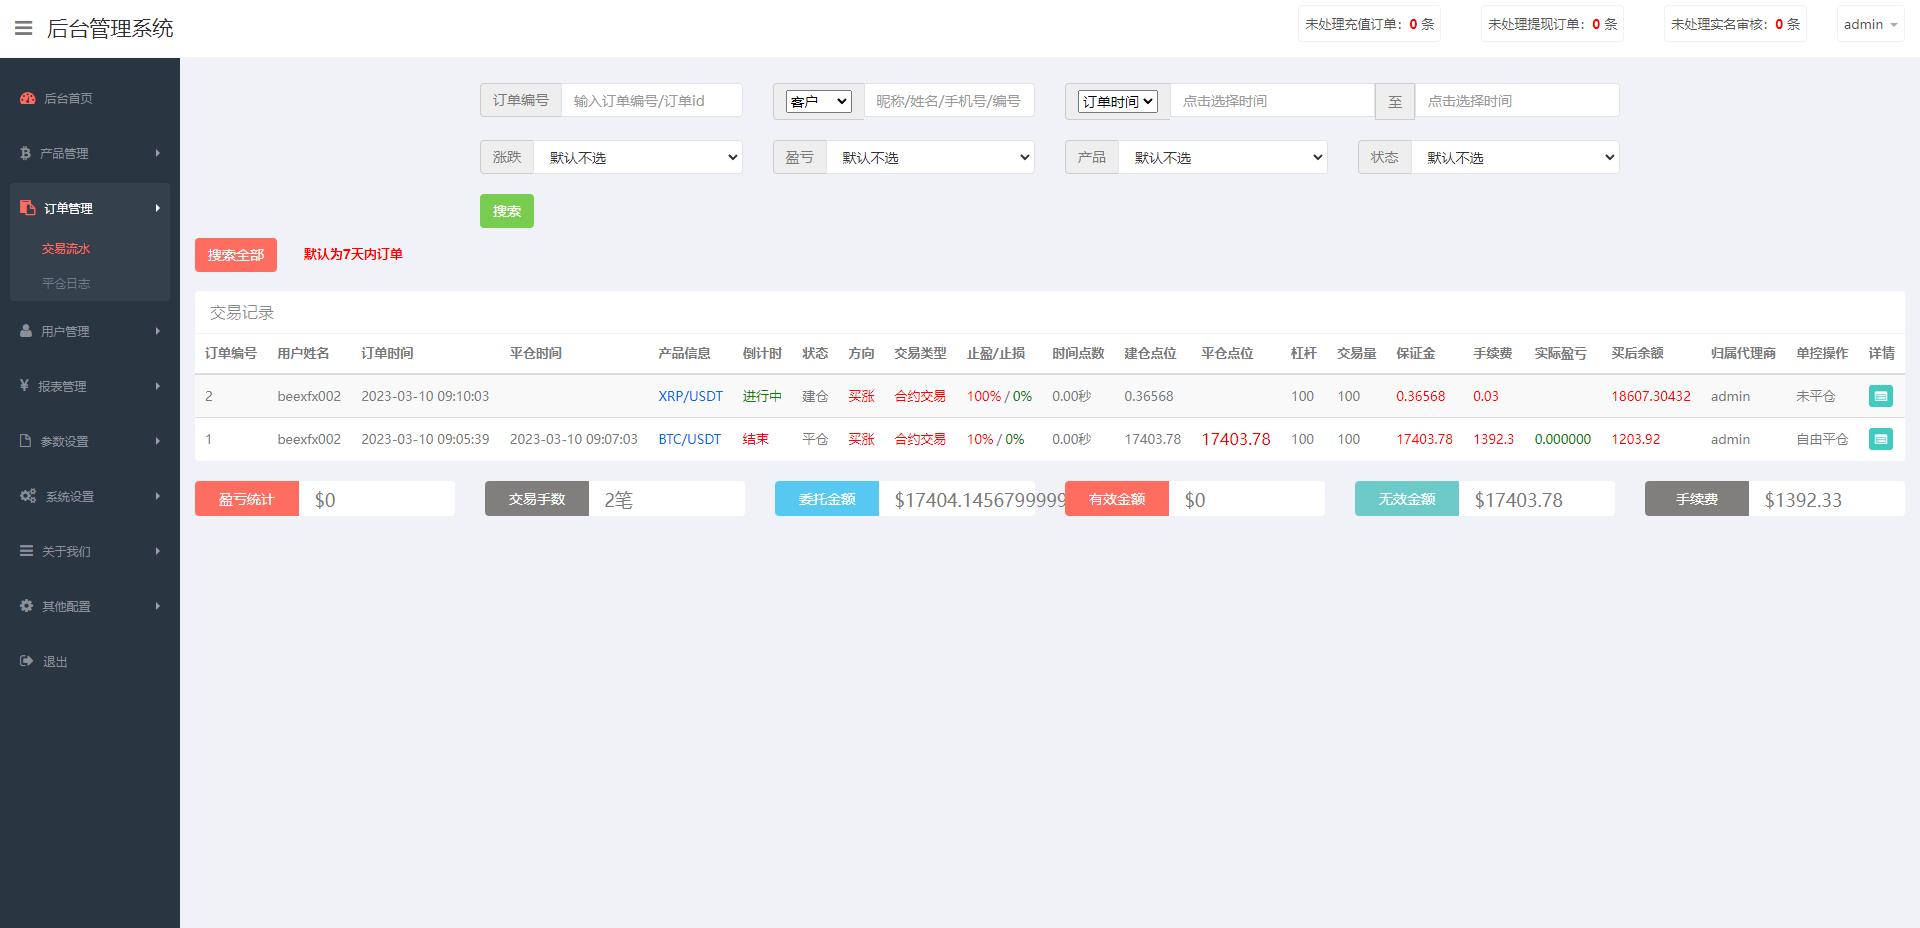
Task: Click the user icon beside 用户管理
Action: (26, 331)
